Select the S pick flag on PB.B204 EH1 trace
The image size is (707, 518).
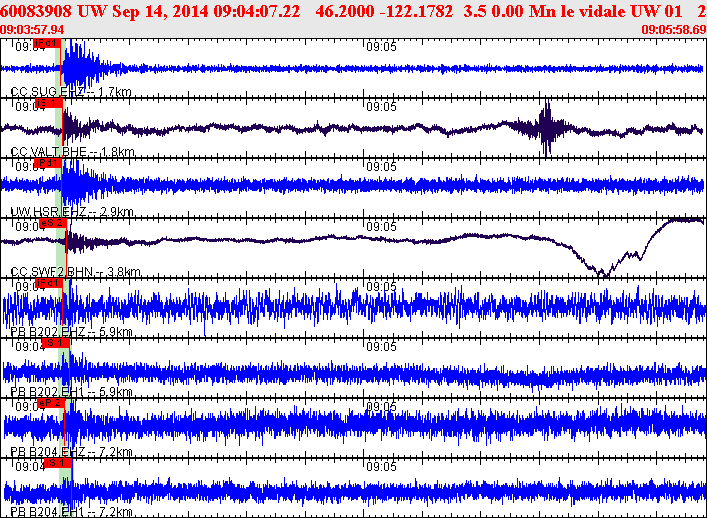coord(56,463)
